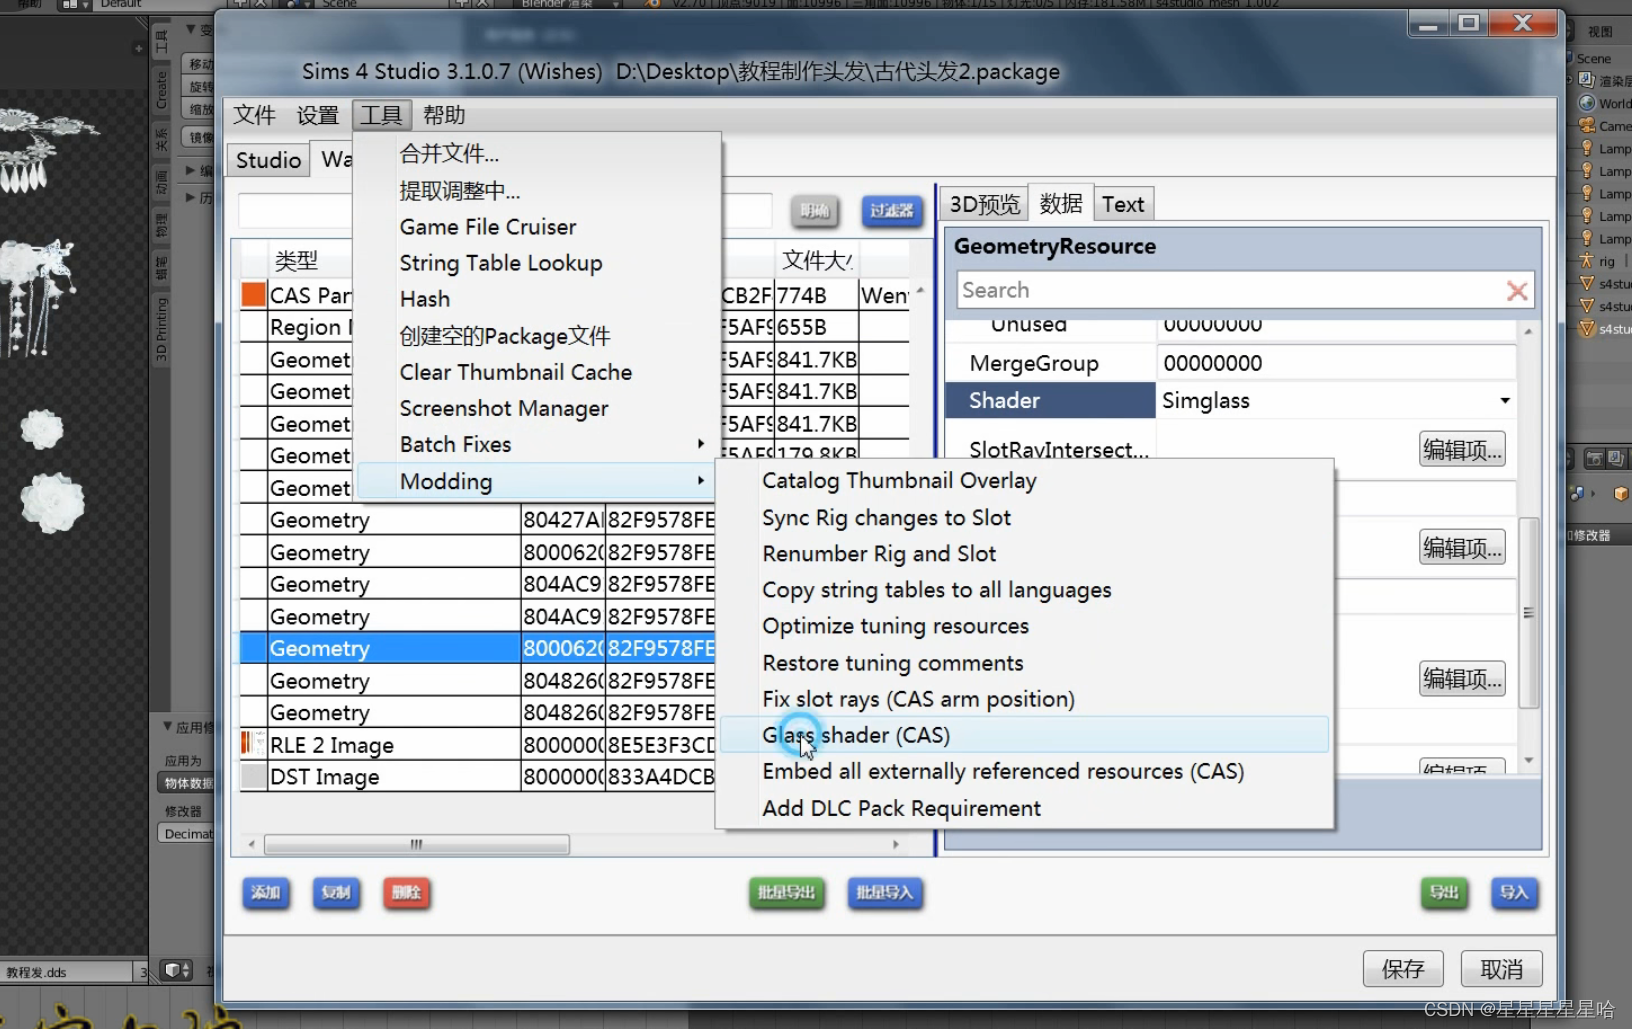Click the RLE 2 Image row icon
Viewport: 1632px width, 1029px height.
pyautogui.click(x=252, y=744)
